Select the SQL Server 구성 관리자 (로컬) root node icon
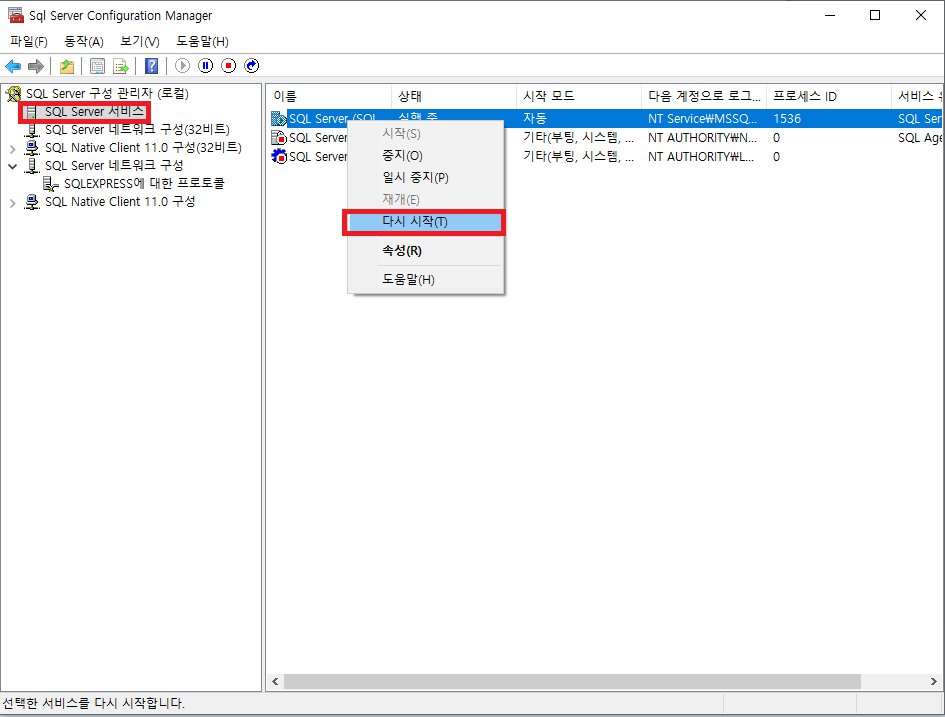The image size is (945, 717). pyautogui.click(x=13, y=93)
